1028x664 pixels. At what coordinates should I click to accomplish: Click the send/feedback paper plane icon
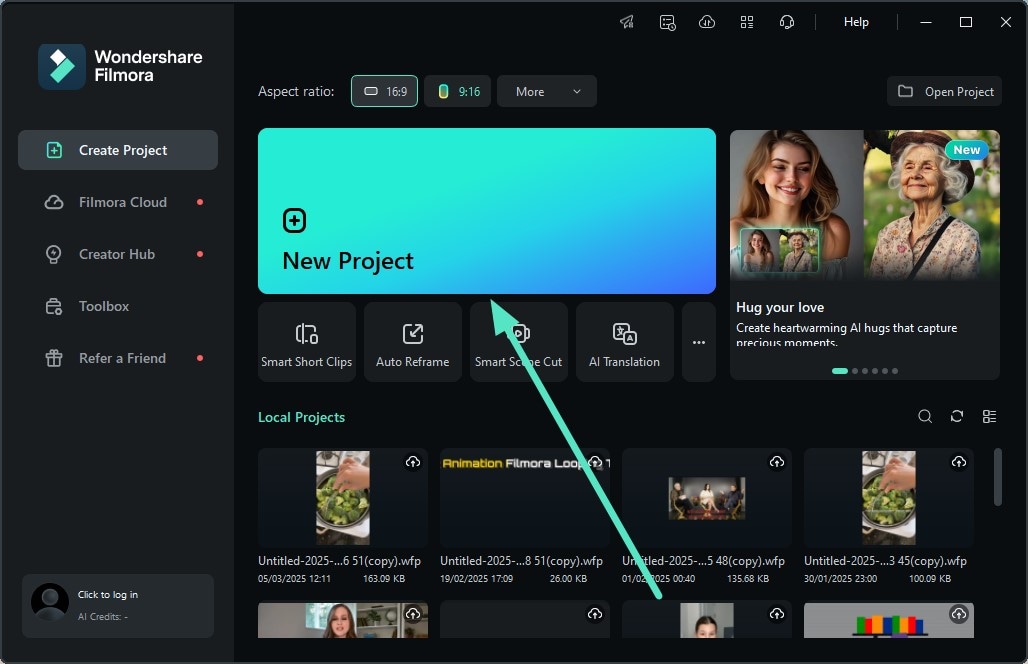[627, 22]
